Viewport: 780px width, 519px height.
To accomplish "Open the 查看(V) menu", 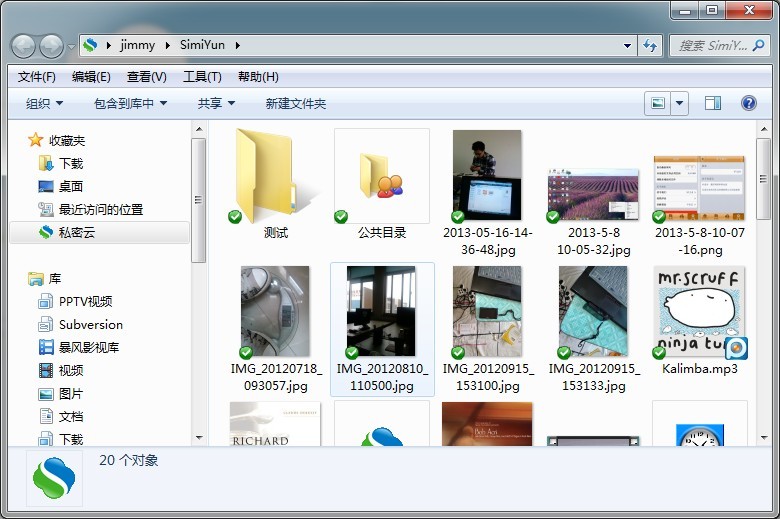I will click(x=147, y=77).
